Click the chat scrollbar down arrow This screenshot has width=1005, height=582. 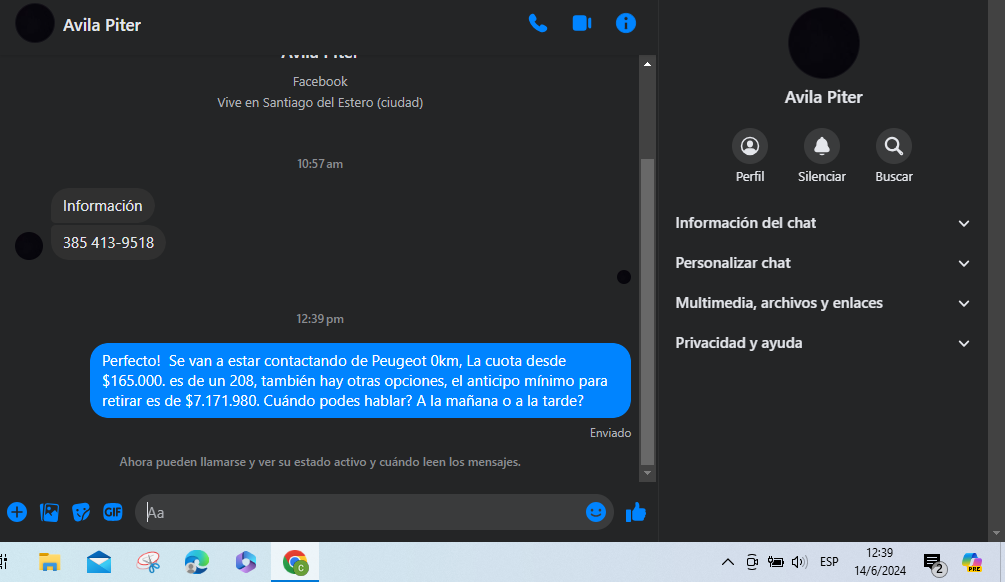coord(647,473)
